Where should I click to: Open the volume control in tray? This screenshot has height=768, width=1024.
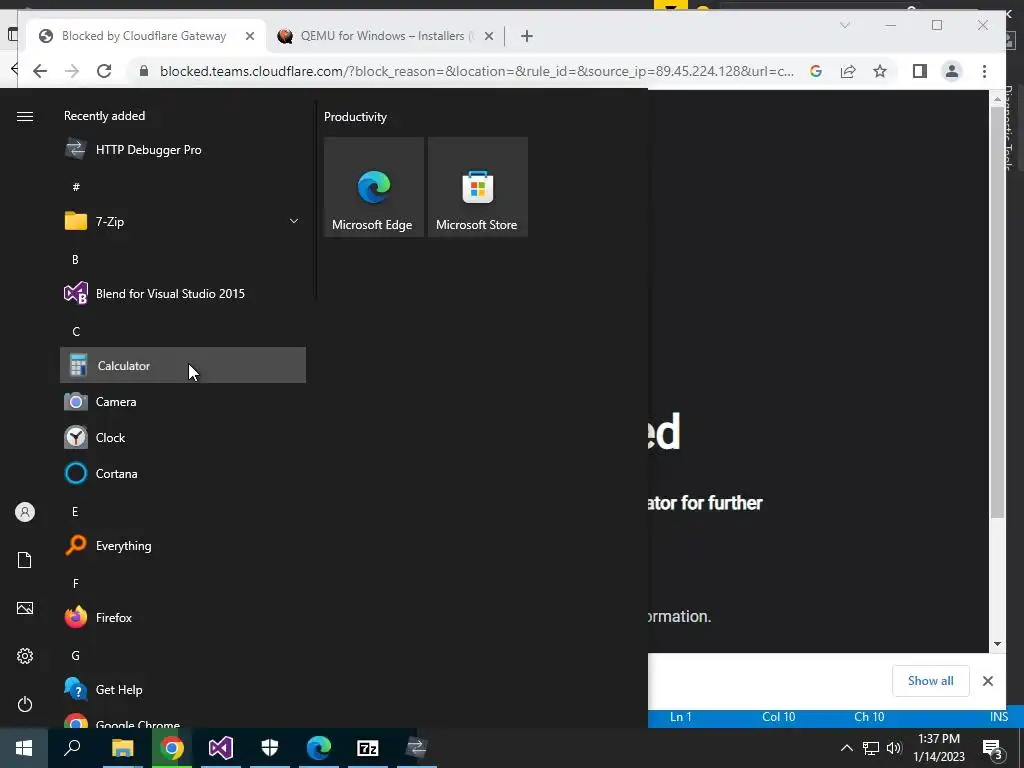pos(895,748)
